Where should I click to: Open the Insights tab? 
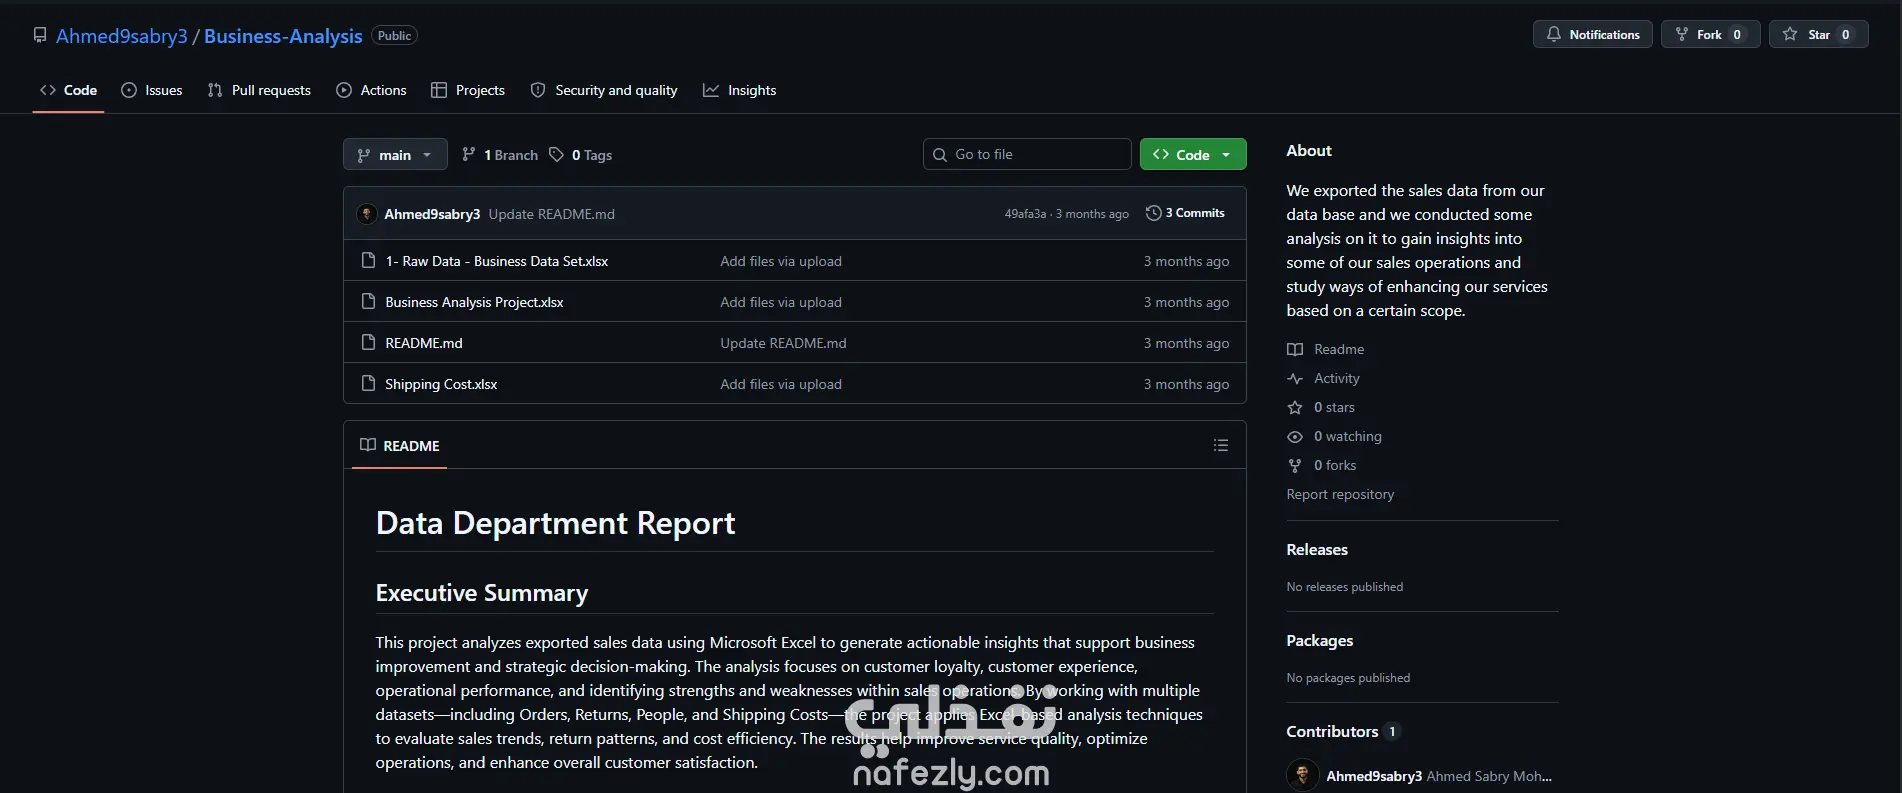pos(740,90)
